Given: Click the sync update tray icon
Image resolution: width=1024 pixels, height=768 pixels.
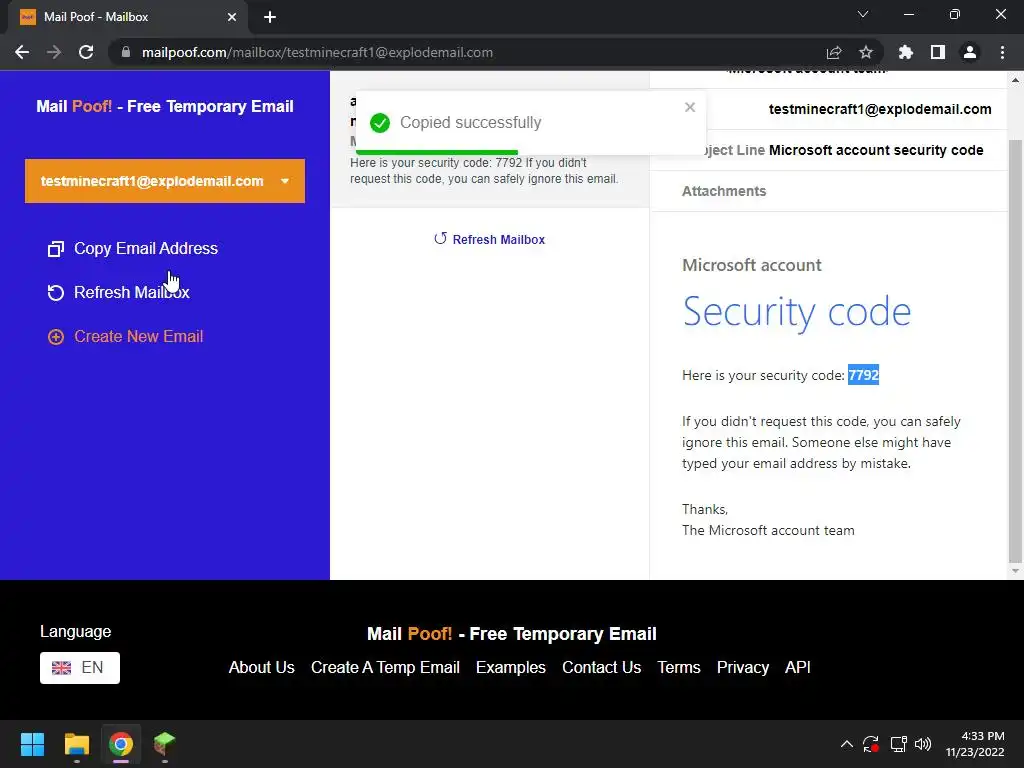Looking at the screenshot, I should 871,744.
